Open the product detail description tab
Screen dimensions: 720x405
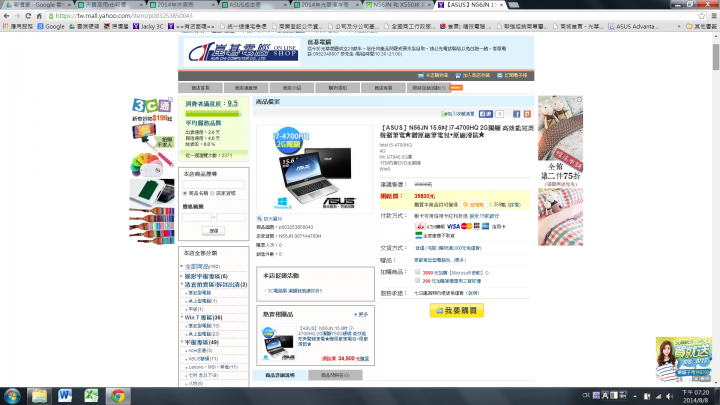click(280, 375)
